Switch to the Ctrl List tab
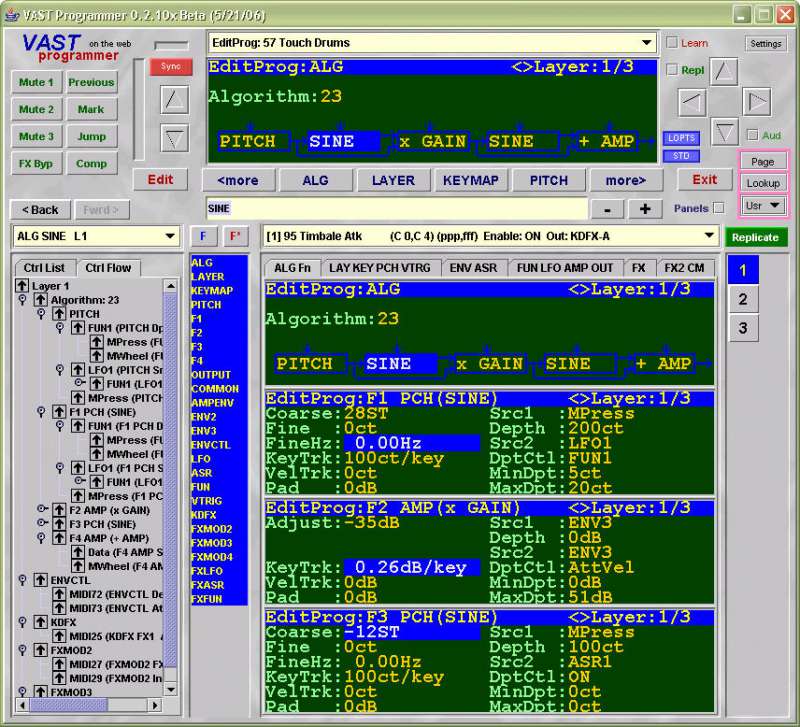 [45, 268]
